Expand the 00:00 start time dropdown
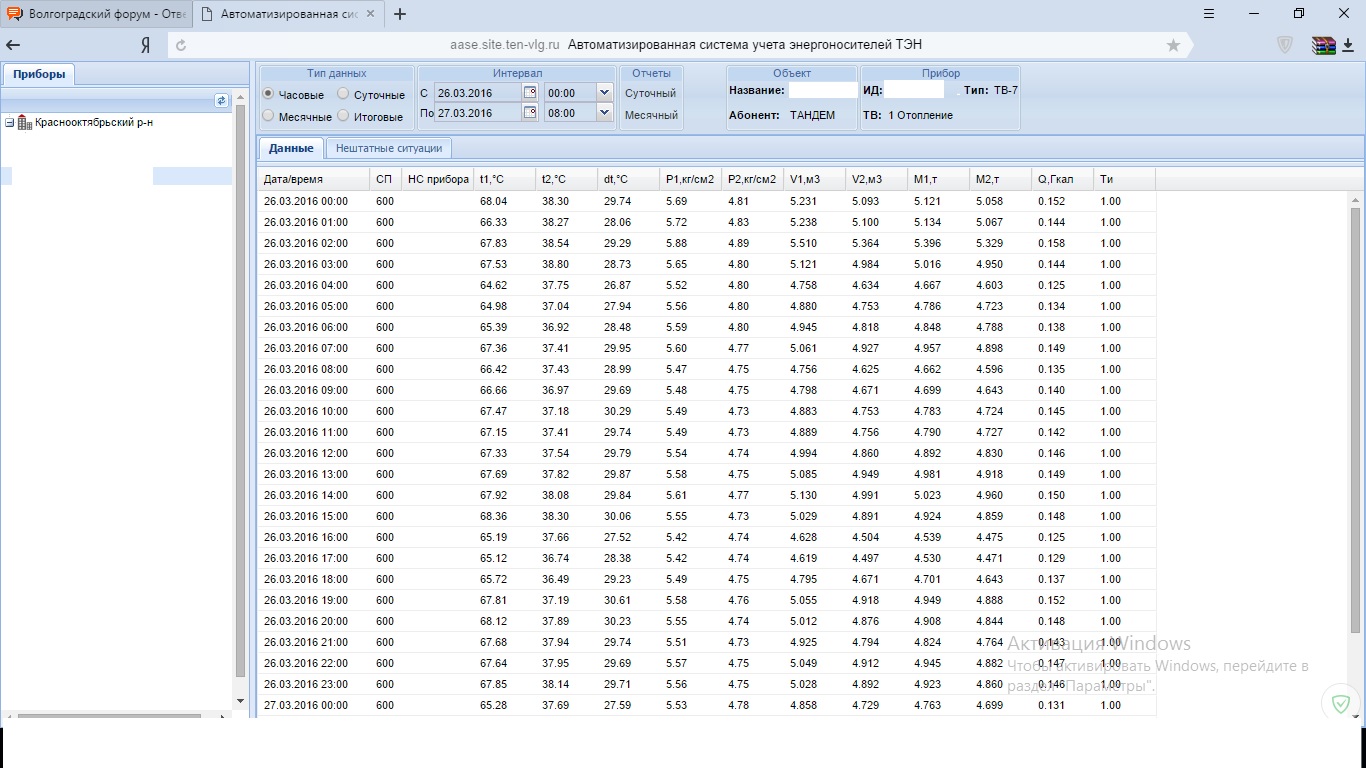The image size is (1366, 768). tap(603, 93)
